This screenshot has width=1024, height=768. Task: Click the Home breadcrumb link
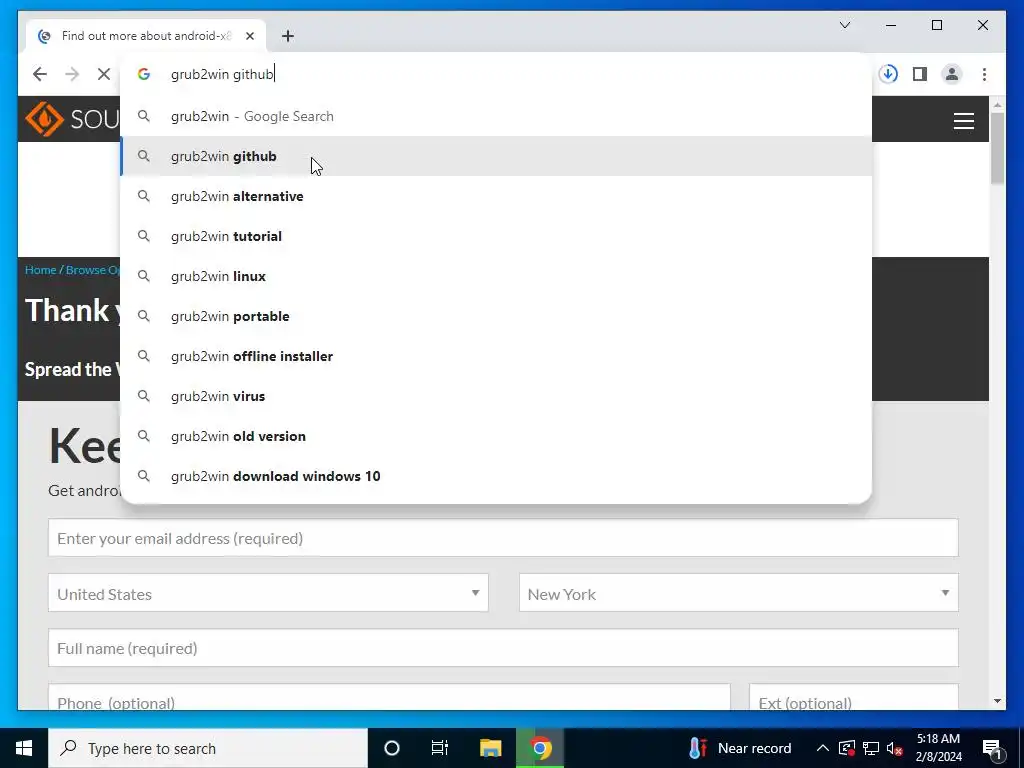point(40,270)
